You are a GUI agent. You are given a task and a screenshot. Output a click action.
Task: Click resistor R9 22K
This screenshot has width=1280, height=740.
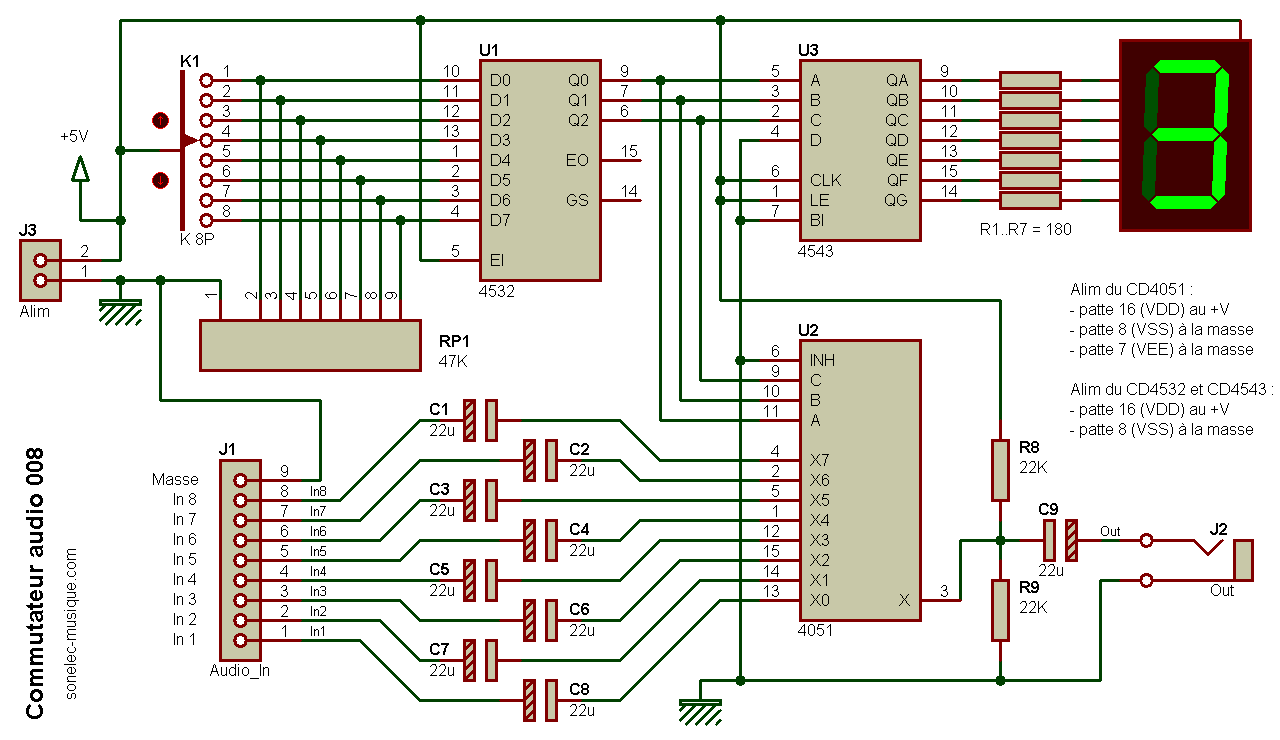(1000, 610)
